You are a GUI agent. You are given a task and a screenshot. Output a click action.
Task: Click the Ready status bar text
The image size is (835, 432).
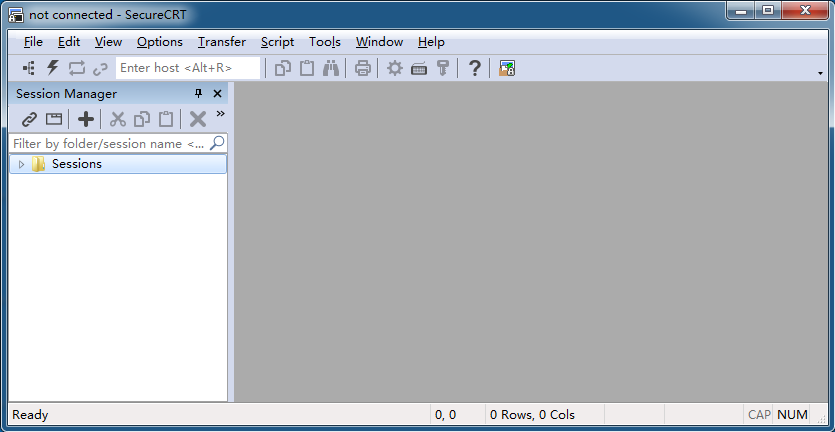click(x=30, y=415)
